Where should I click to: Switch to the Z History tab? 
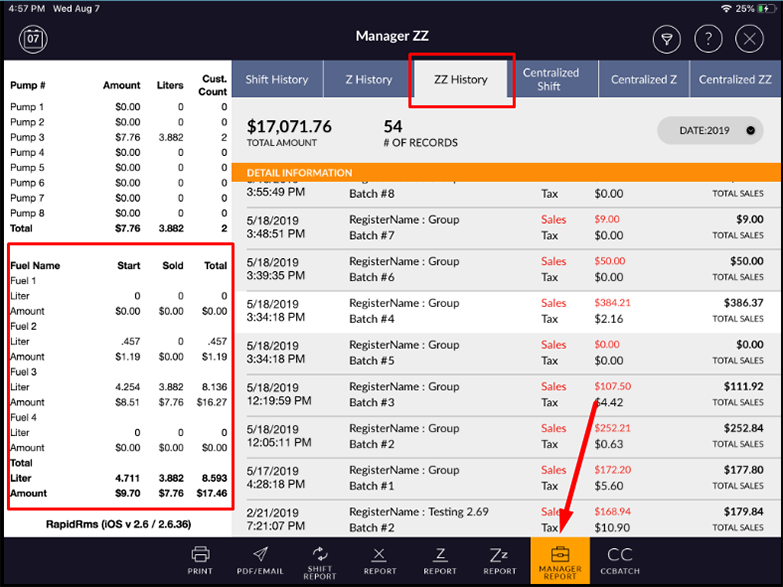[367, 80]
